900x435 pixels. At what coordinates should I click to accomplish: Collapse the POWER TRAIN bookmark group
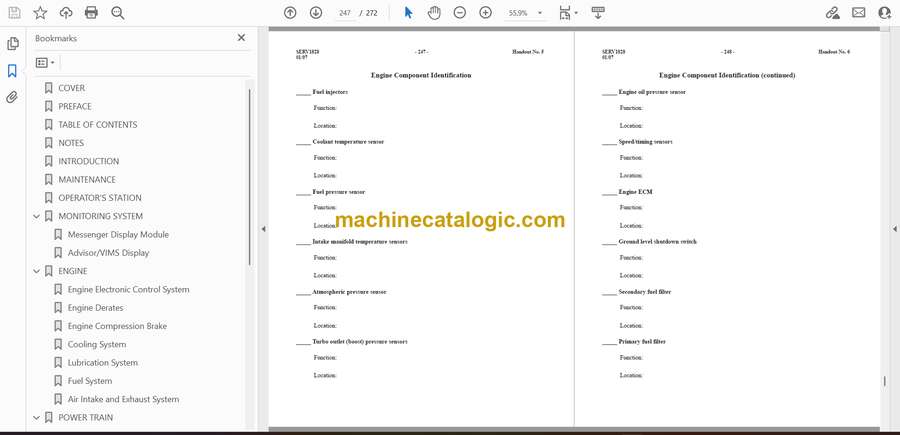click(x=37, y=417)
